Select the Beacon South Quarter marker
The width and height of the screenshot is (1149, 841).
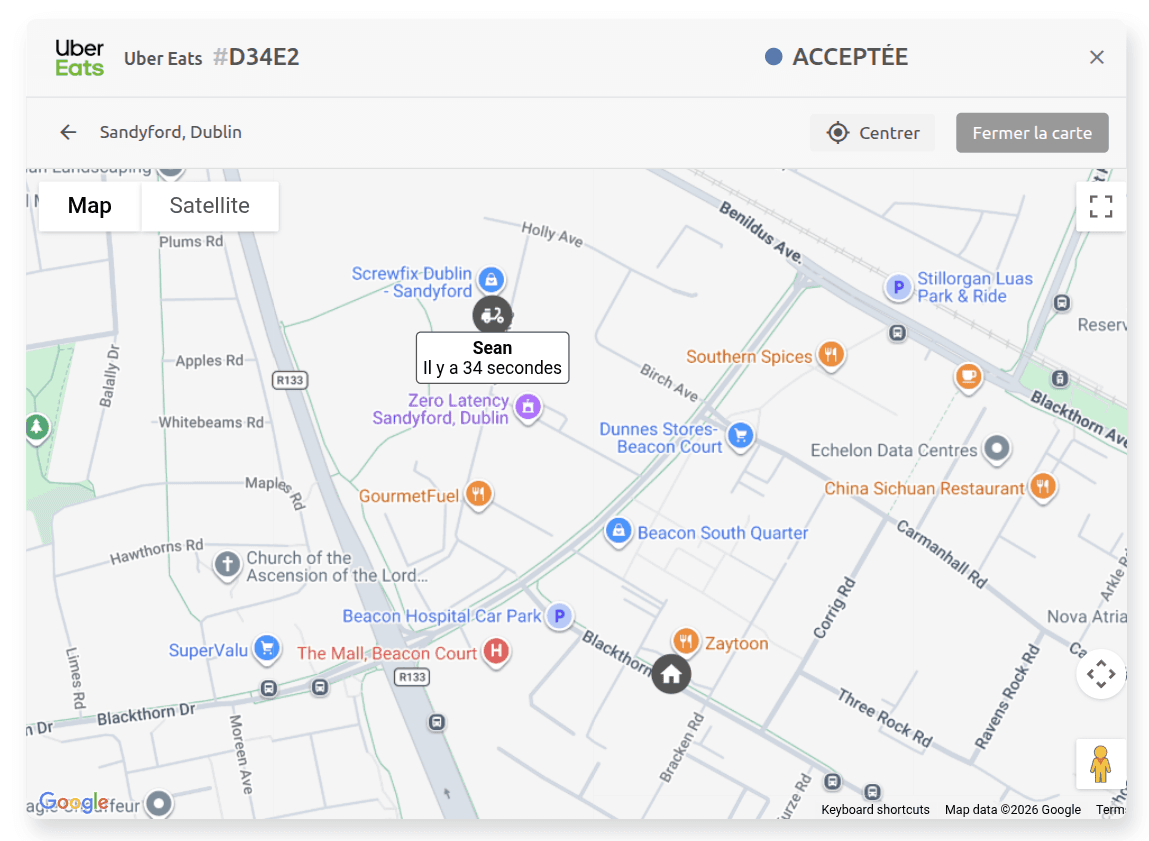click(x=618, y=532)
